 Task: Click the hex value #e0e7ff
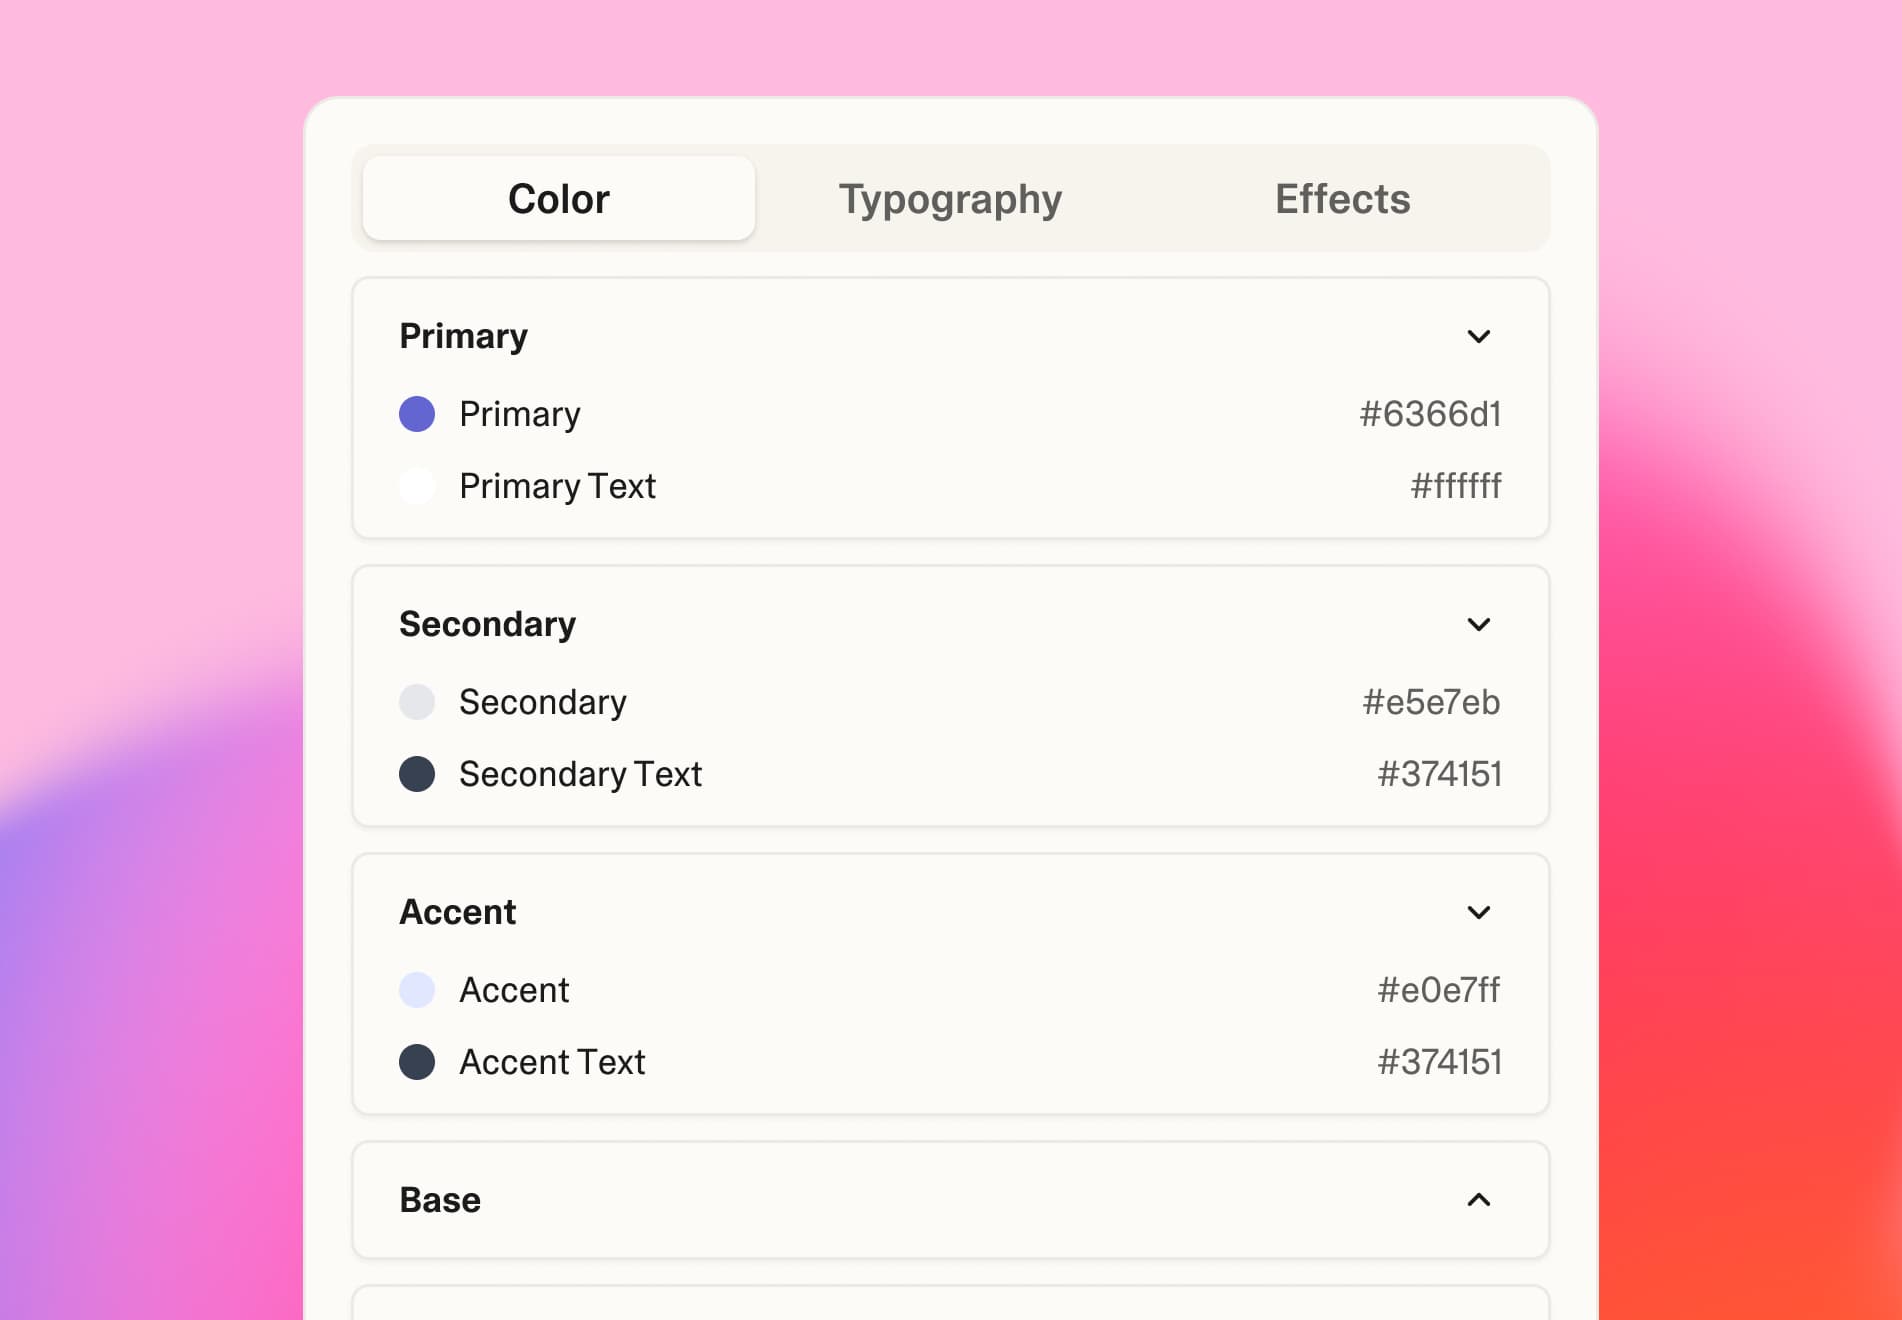tap(1438, 990)
